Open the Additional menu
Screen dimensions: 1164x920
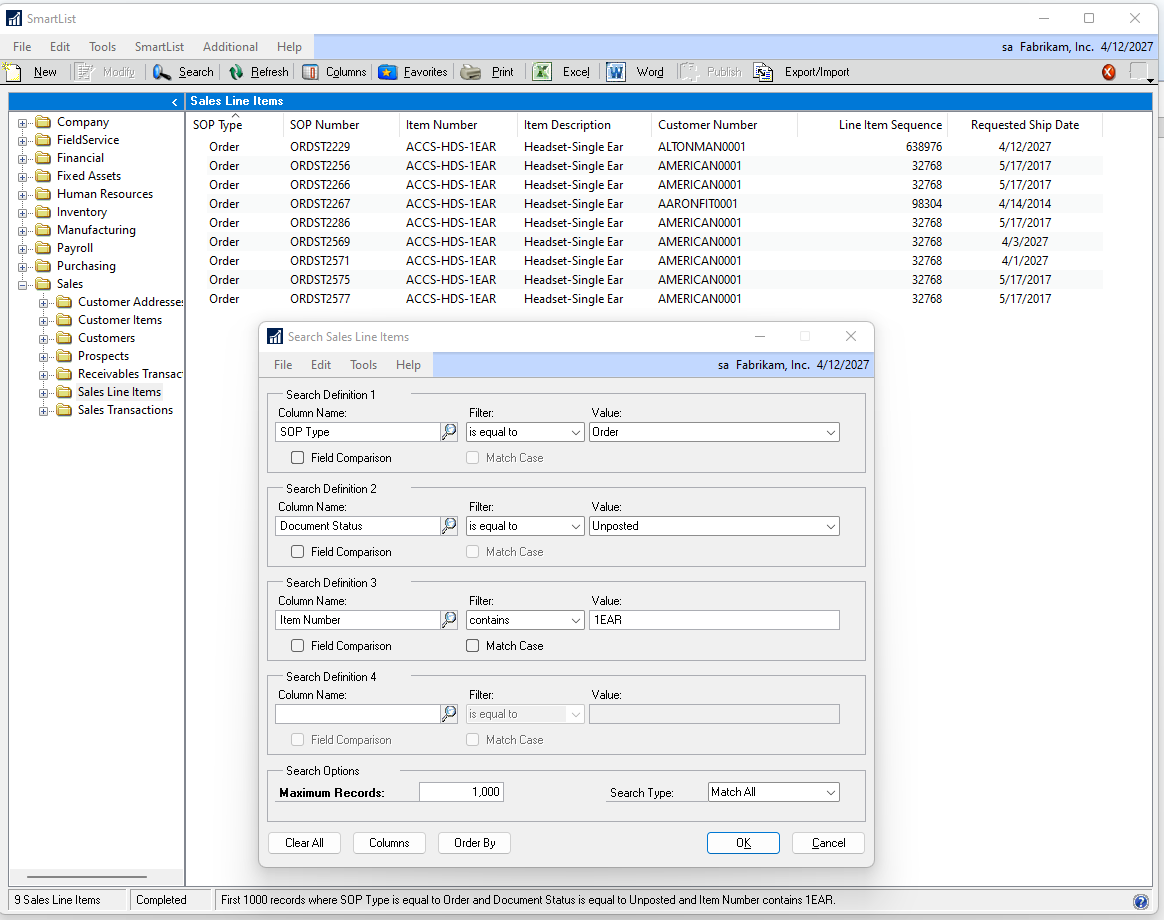[230, 47]
